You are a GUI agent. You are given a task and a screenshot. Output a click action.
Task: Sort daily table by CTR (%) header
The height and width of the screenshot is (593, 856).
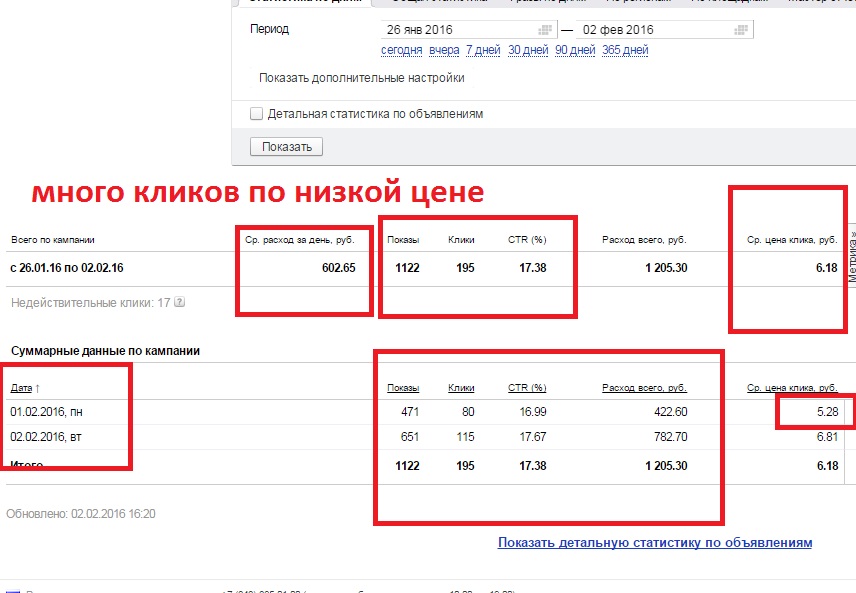[527, 388]
